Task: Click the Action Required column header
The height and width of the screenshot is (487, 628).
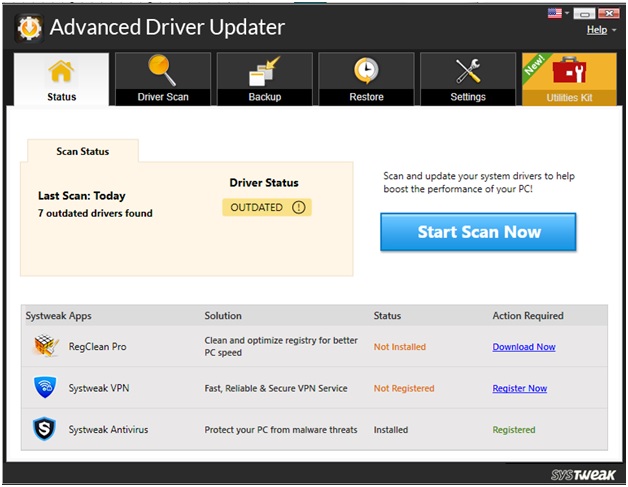Action: 527,316
